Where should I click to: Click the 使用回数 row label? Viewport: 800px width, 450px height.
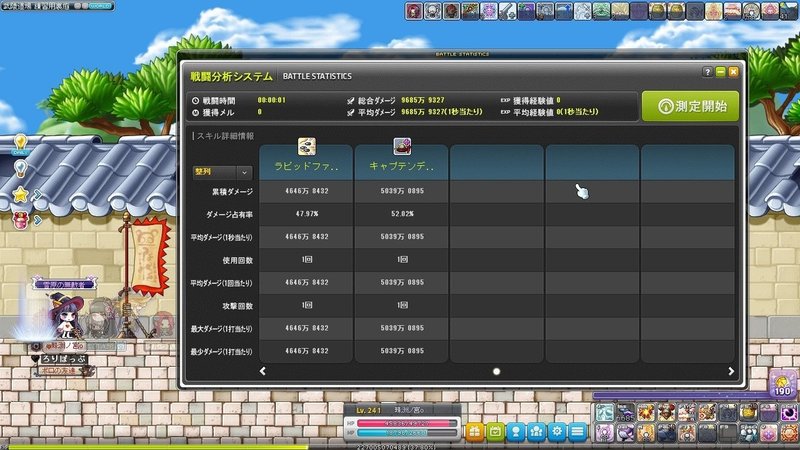(237, 260)
